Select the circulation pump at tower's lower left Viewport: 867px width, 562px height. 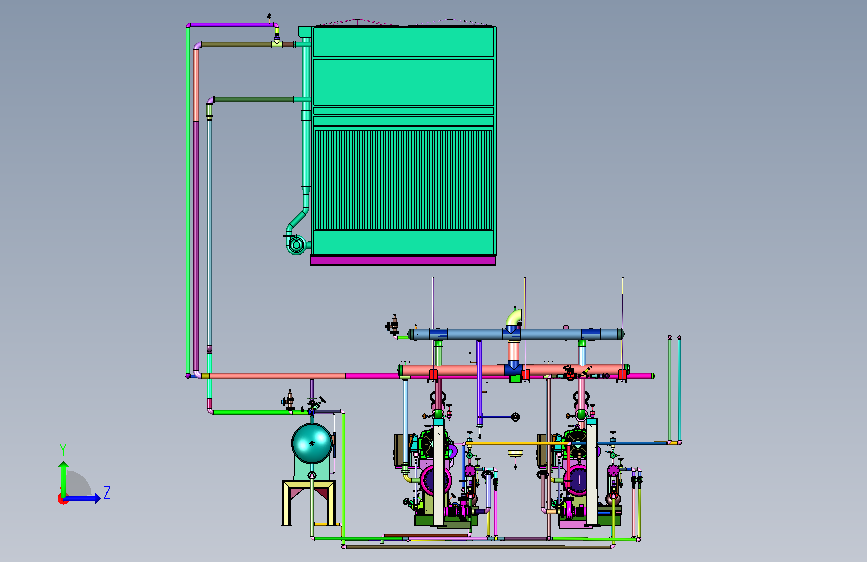(295, 243)
